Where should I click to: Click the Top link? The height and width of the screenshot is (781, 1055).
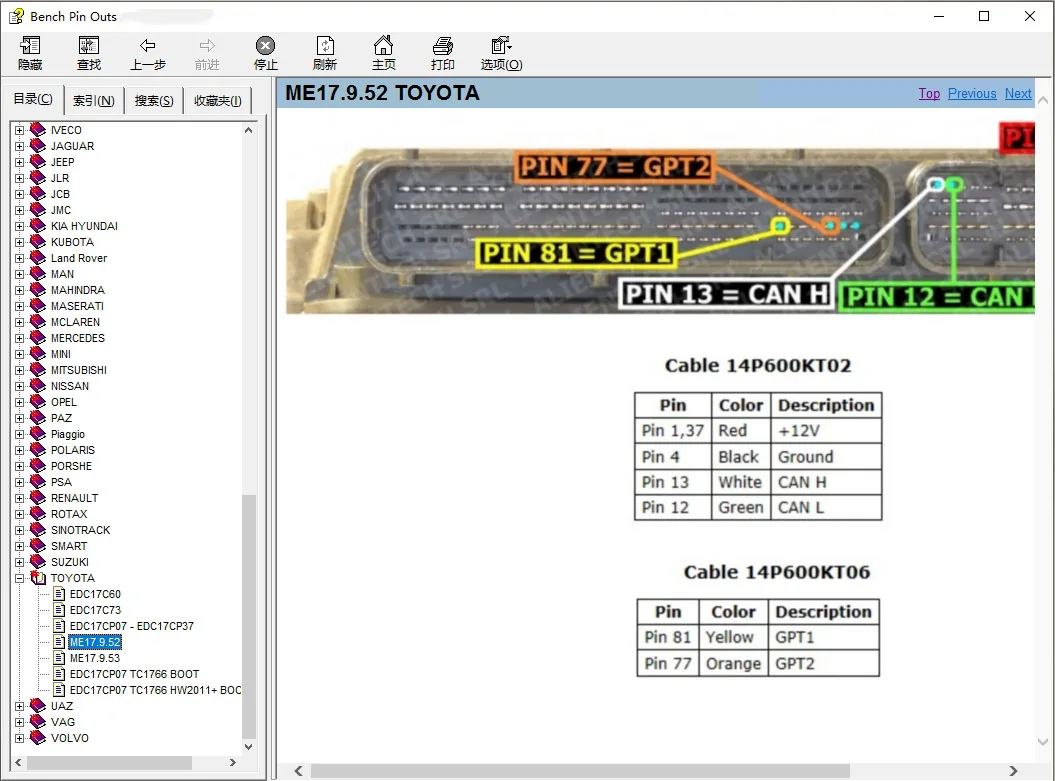pyautogui.click(x=929, y=94)
